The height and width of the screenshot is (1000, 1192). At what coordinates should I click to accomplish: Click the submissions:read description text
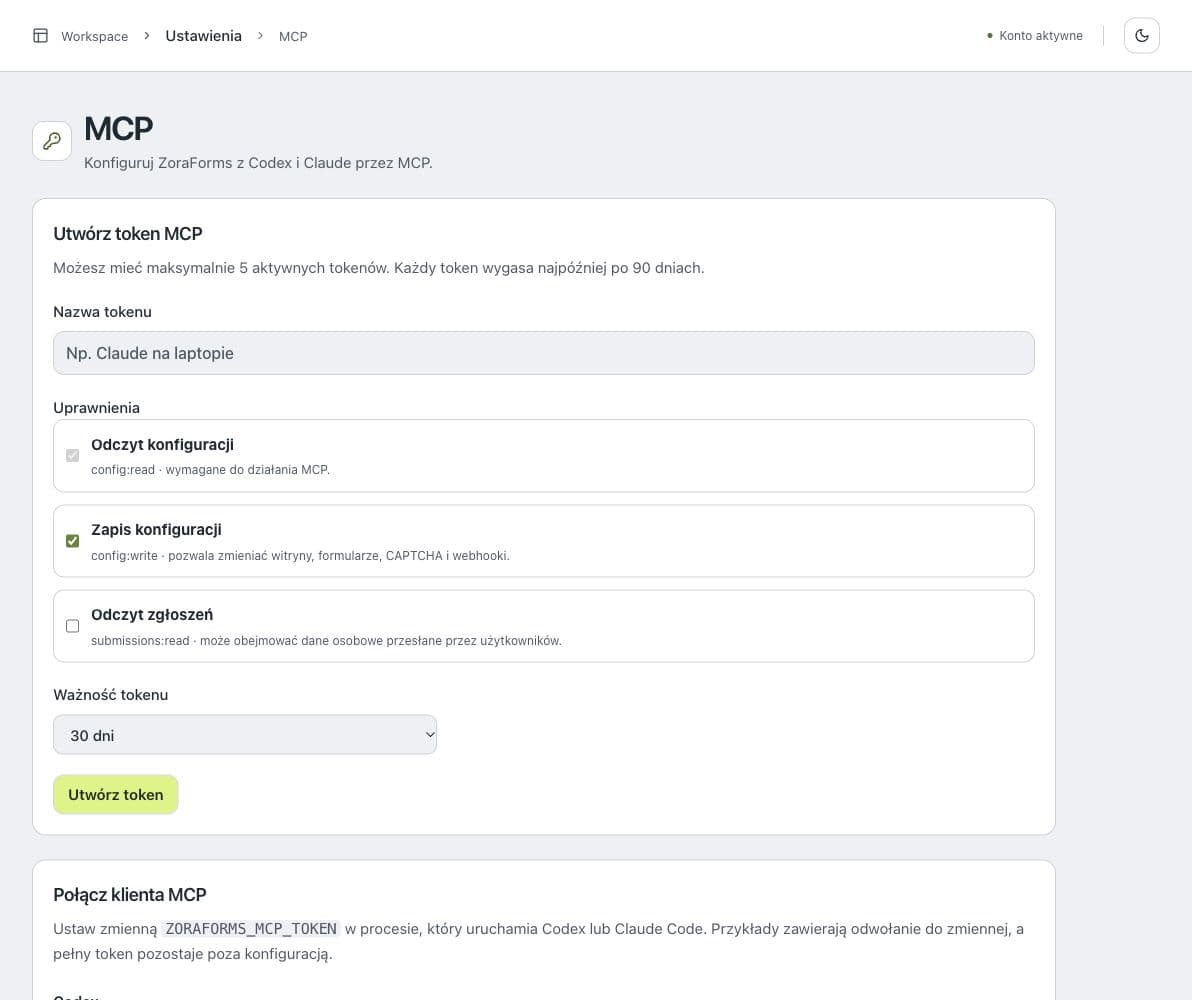coord(326,641)
